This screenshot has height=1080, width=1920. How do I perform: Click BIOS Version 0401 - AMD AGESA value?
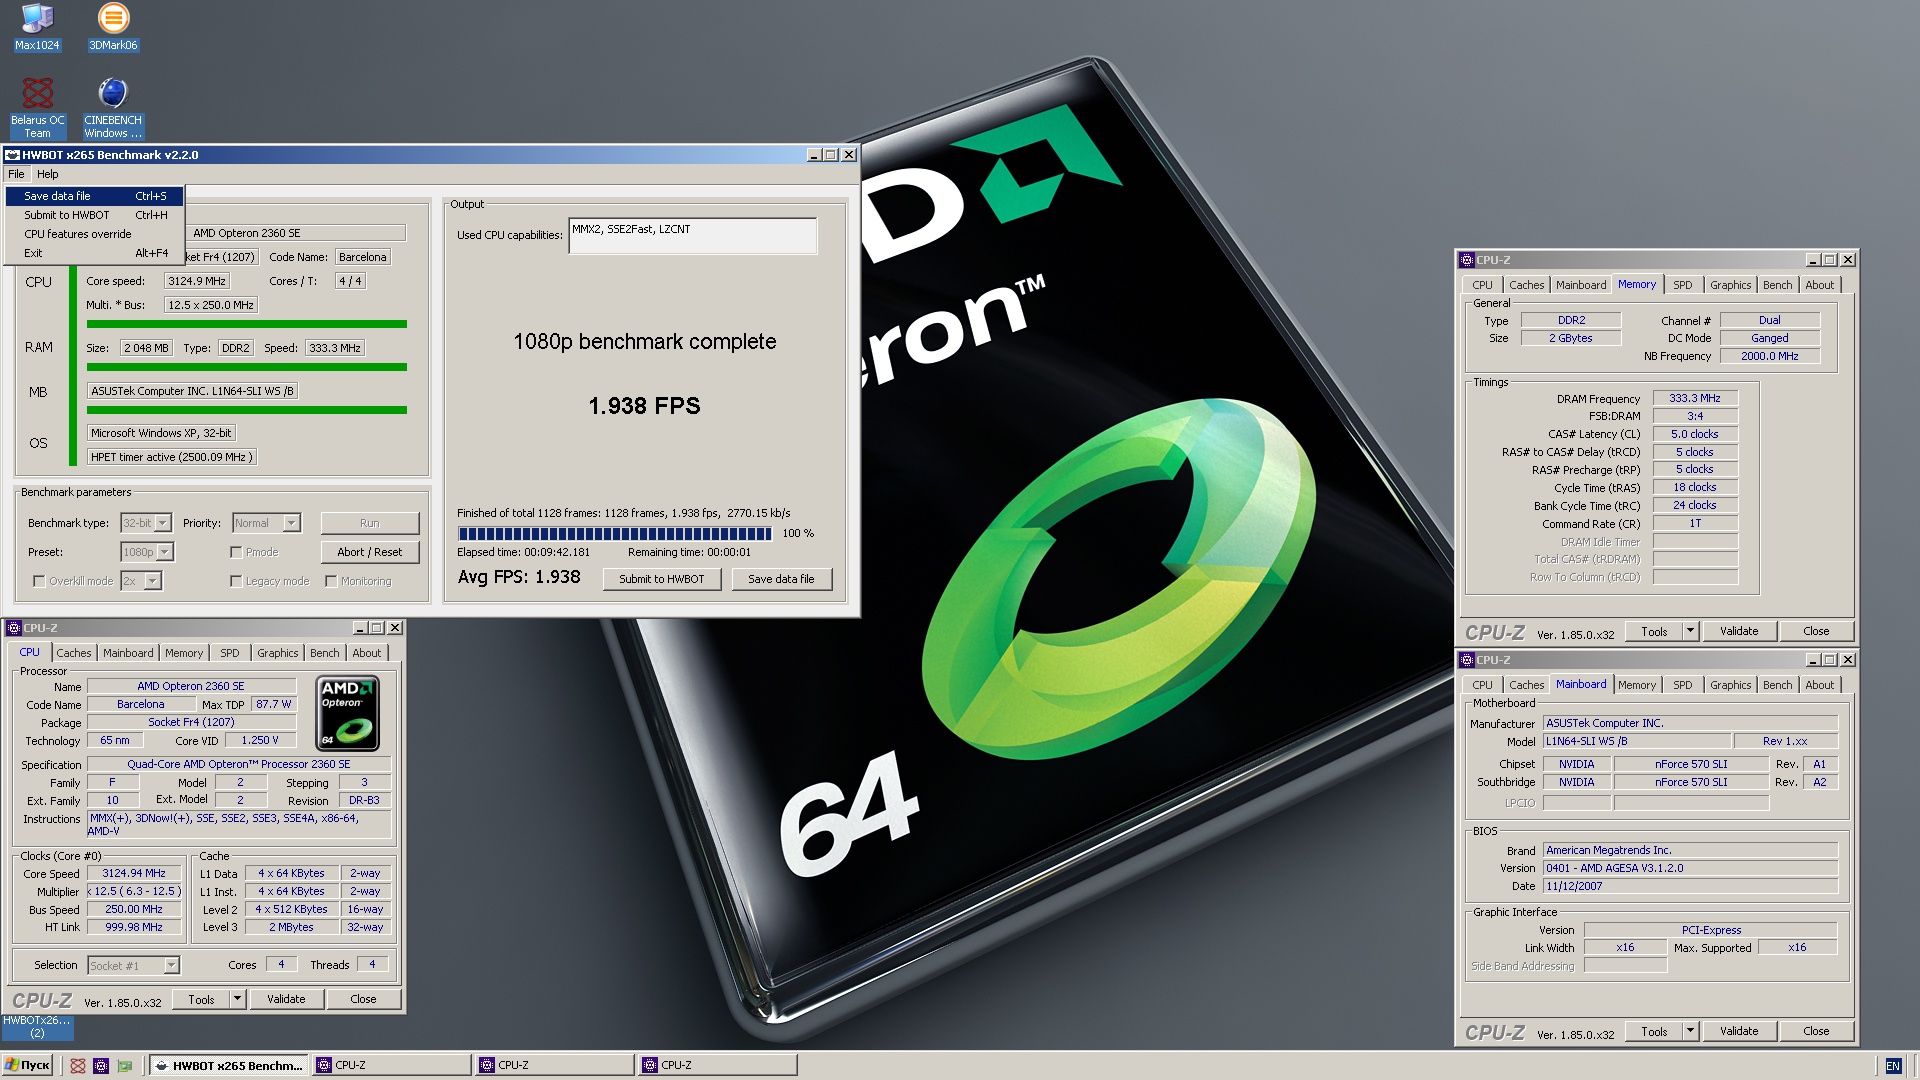point(1690,868)
